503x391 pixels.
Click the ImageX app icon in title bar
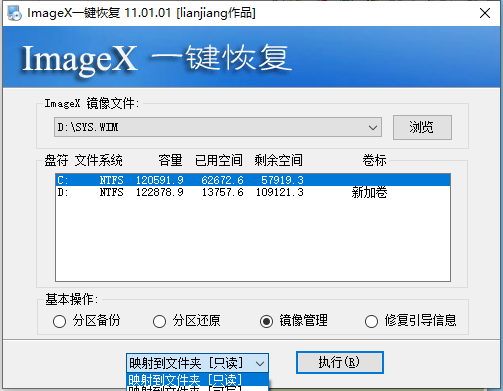tap(14, 13)
